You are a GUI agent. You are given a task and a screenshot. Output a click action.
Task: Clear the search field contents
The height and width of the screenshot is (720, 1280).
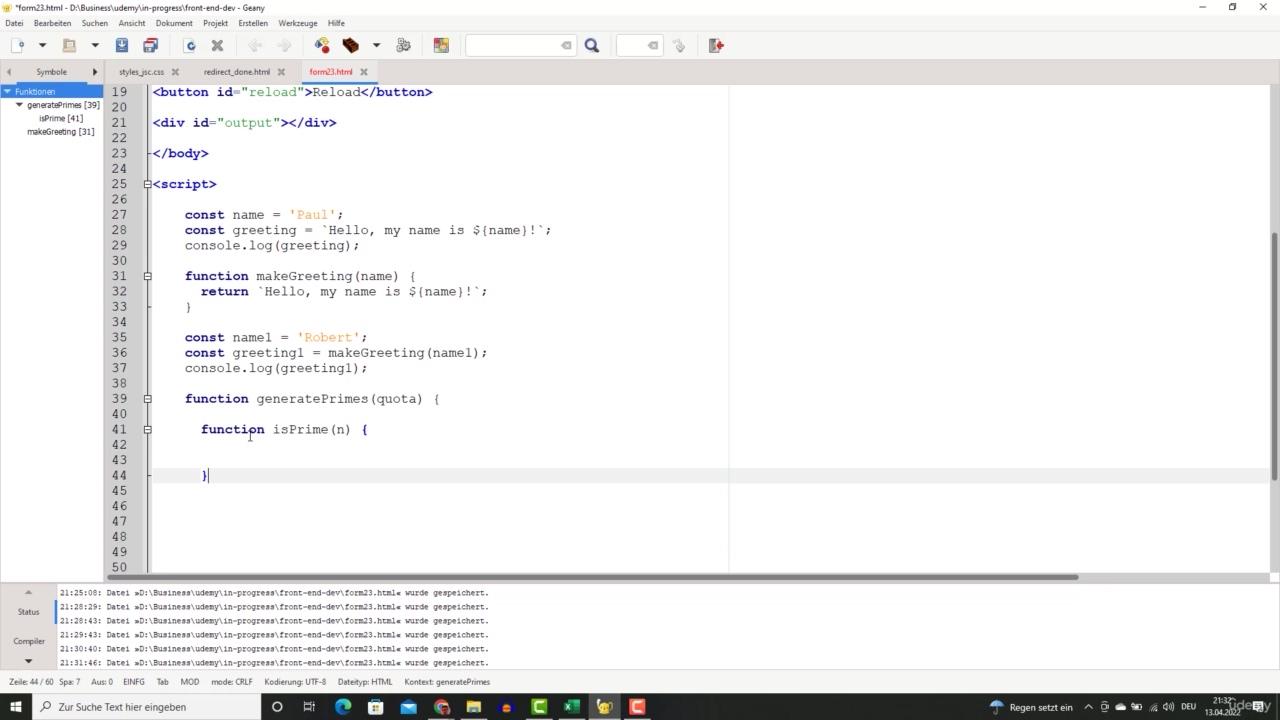coord(566,45)
